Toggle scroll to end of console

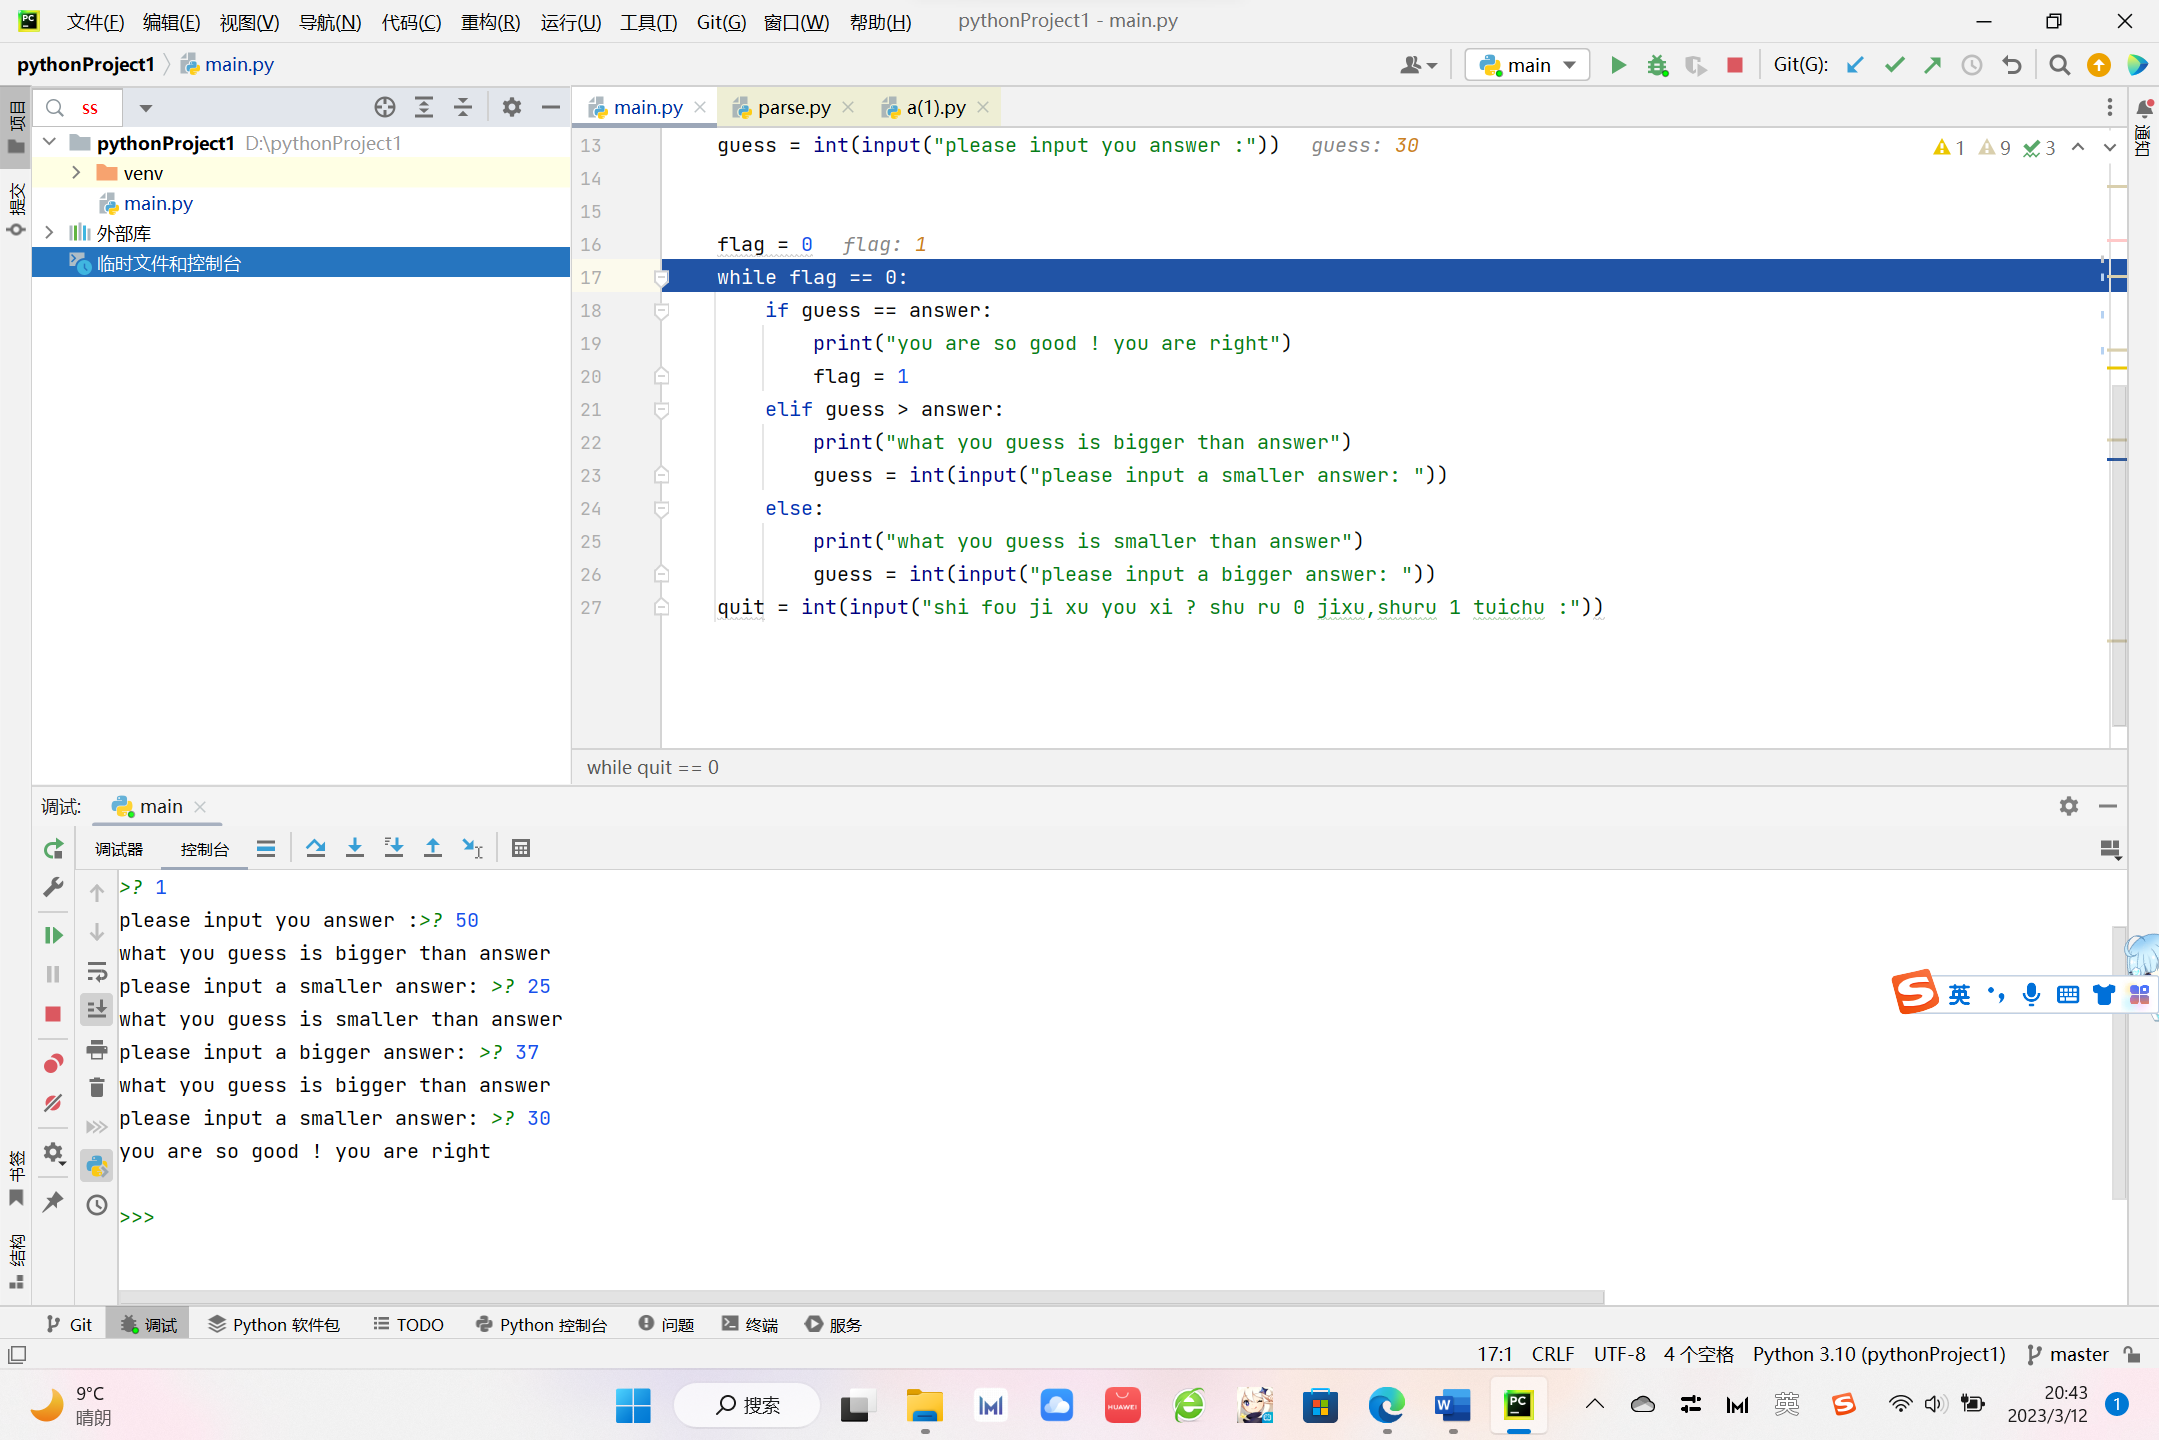[x=97, y=1009]
